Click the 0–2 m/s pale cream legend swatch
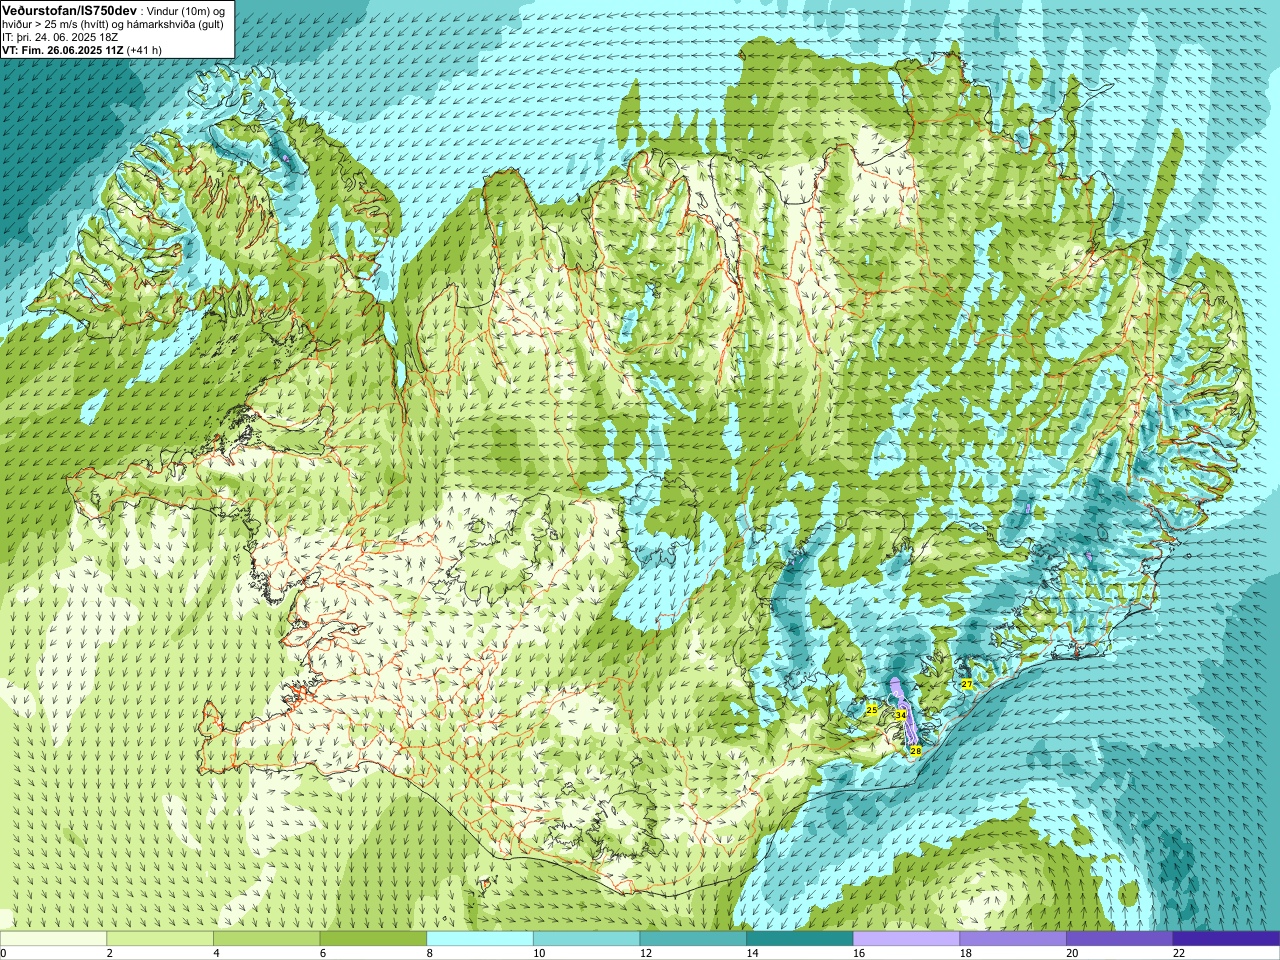 [x=53, y=939]
